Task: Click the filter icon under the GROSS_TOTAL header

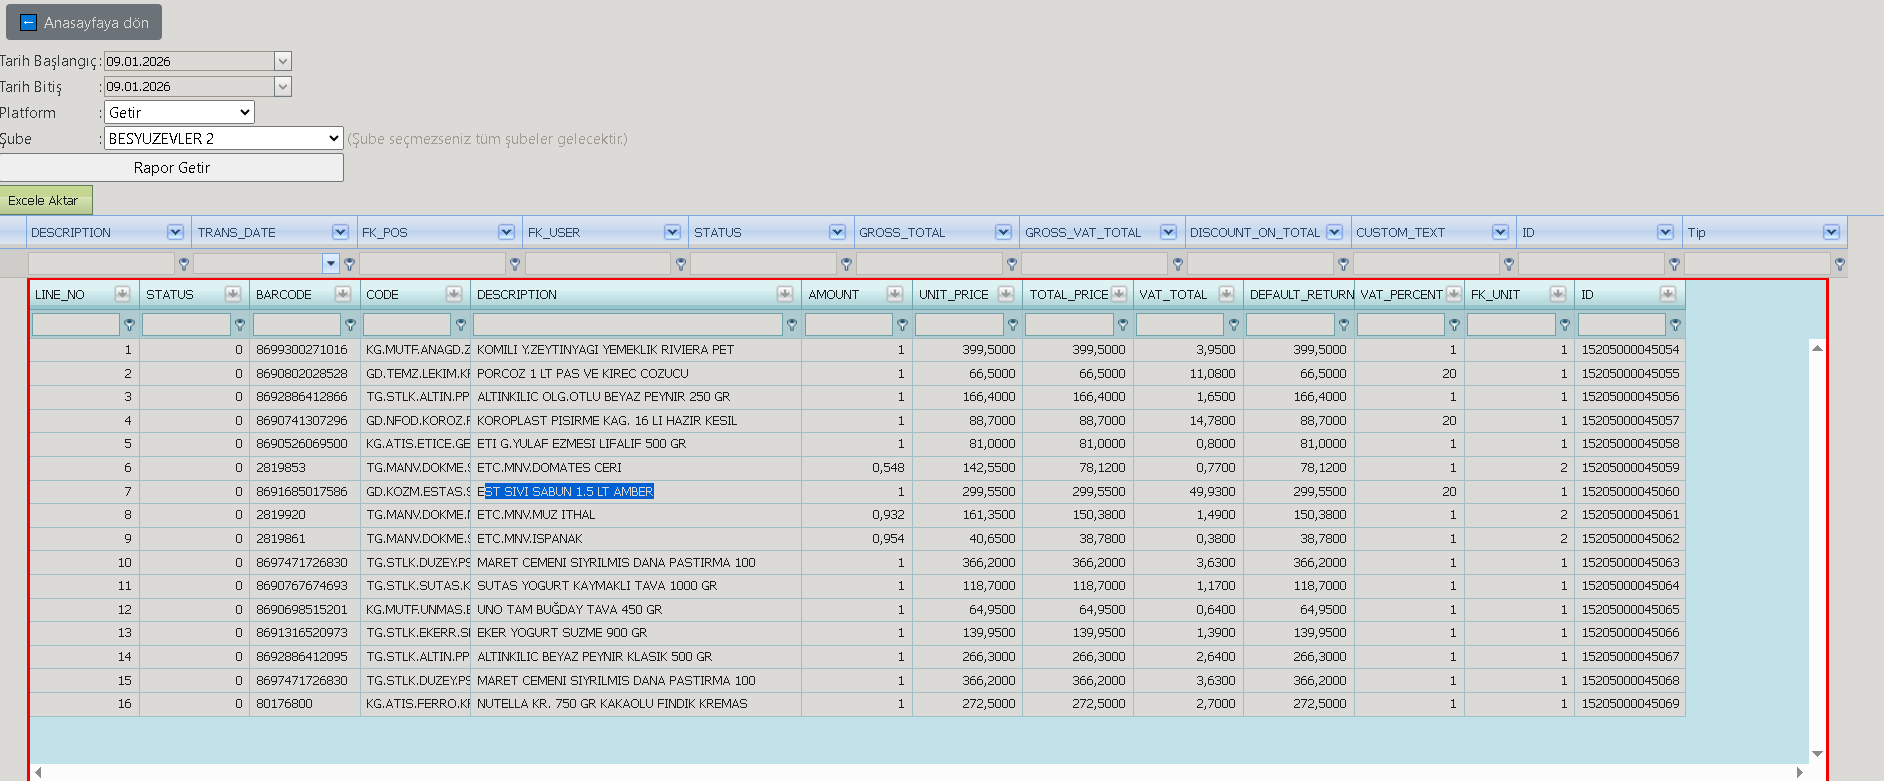Action: pos(1012,264)
